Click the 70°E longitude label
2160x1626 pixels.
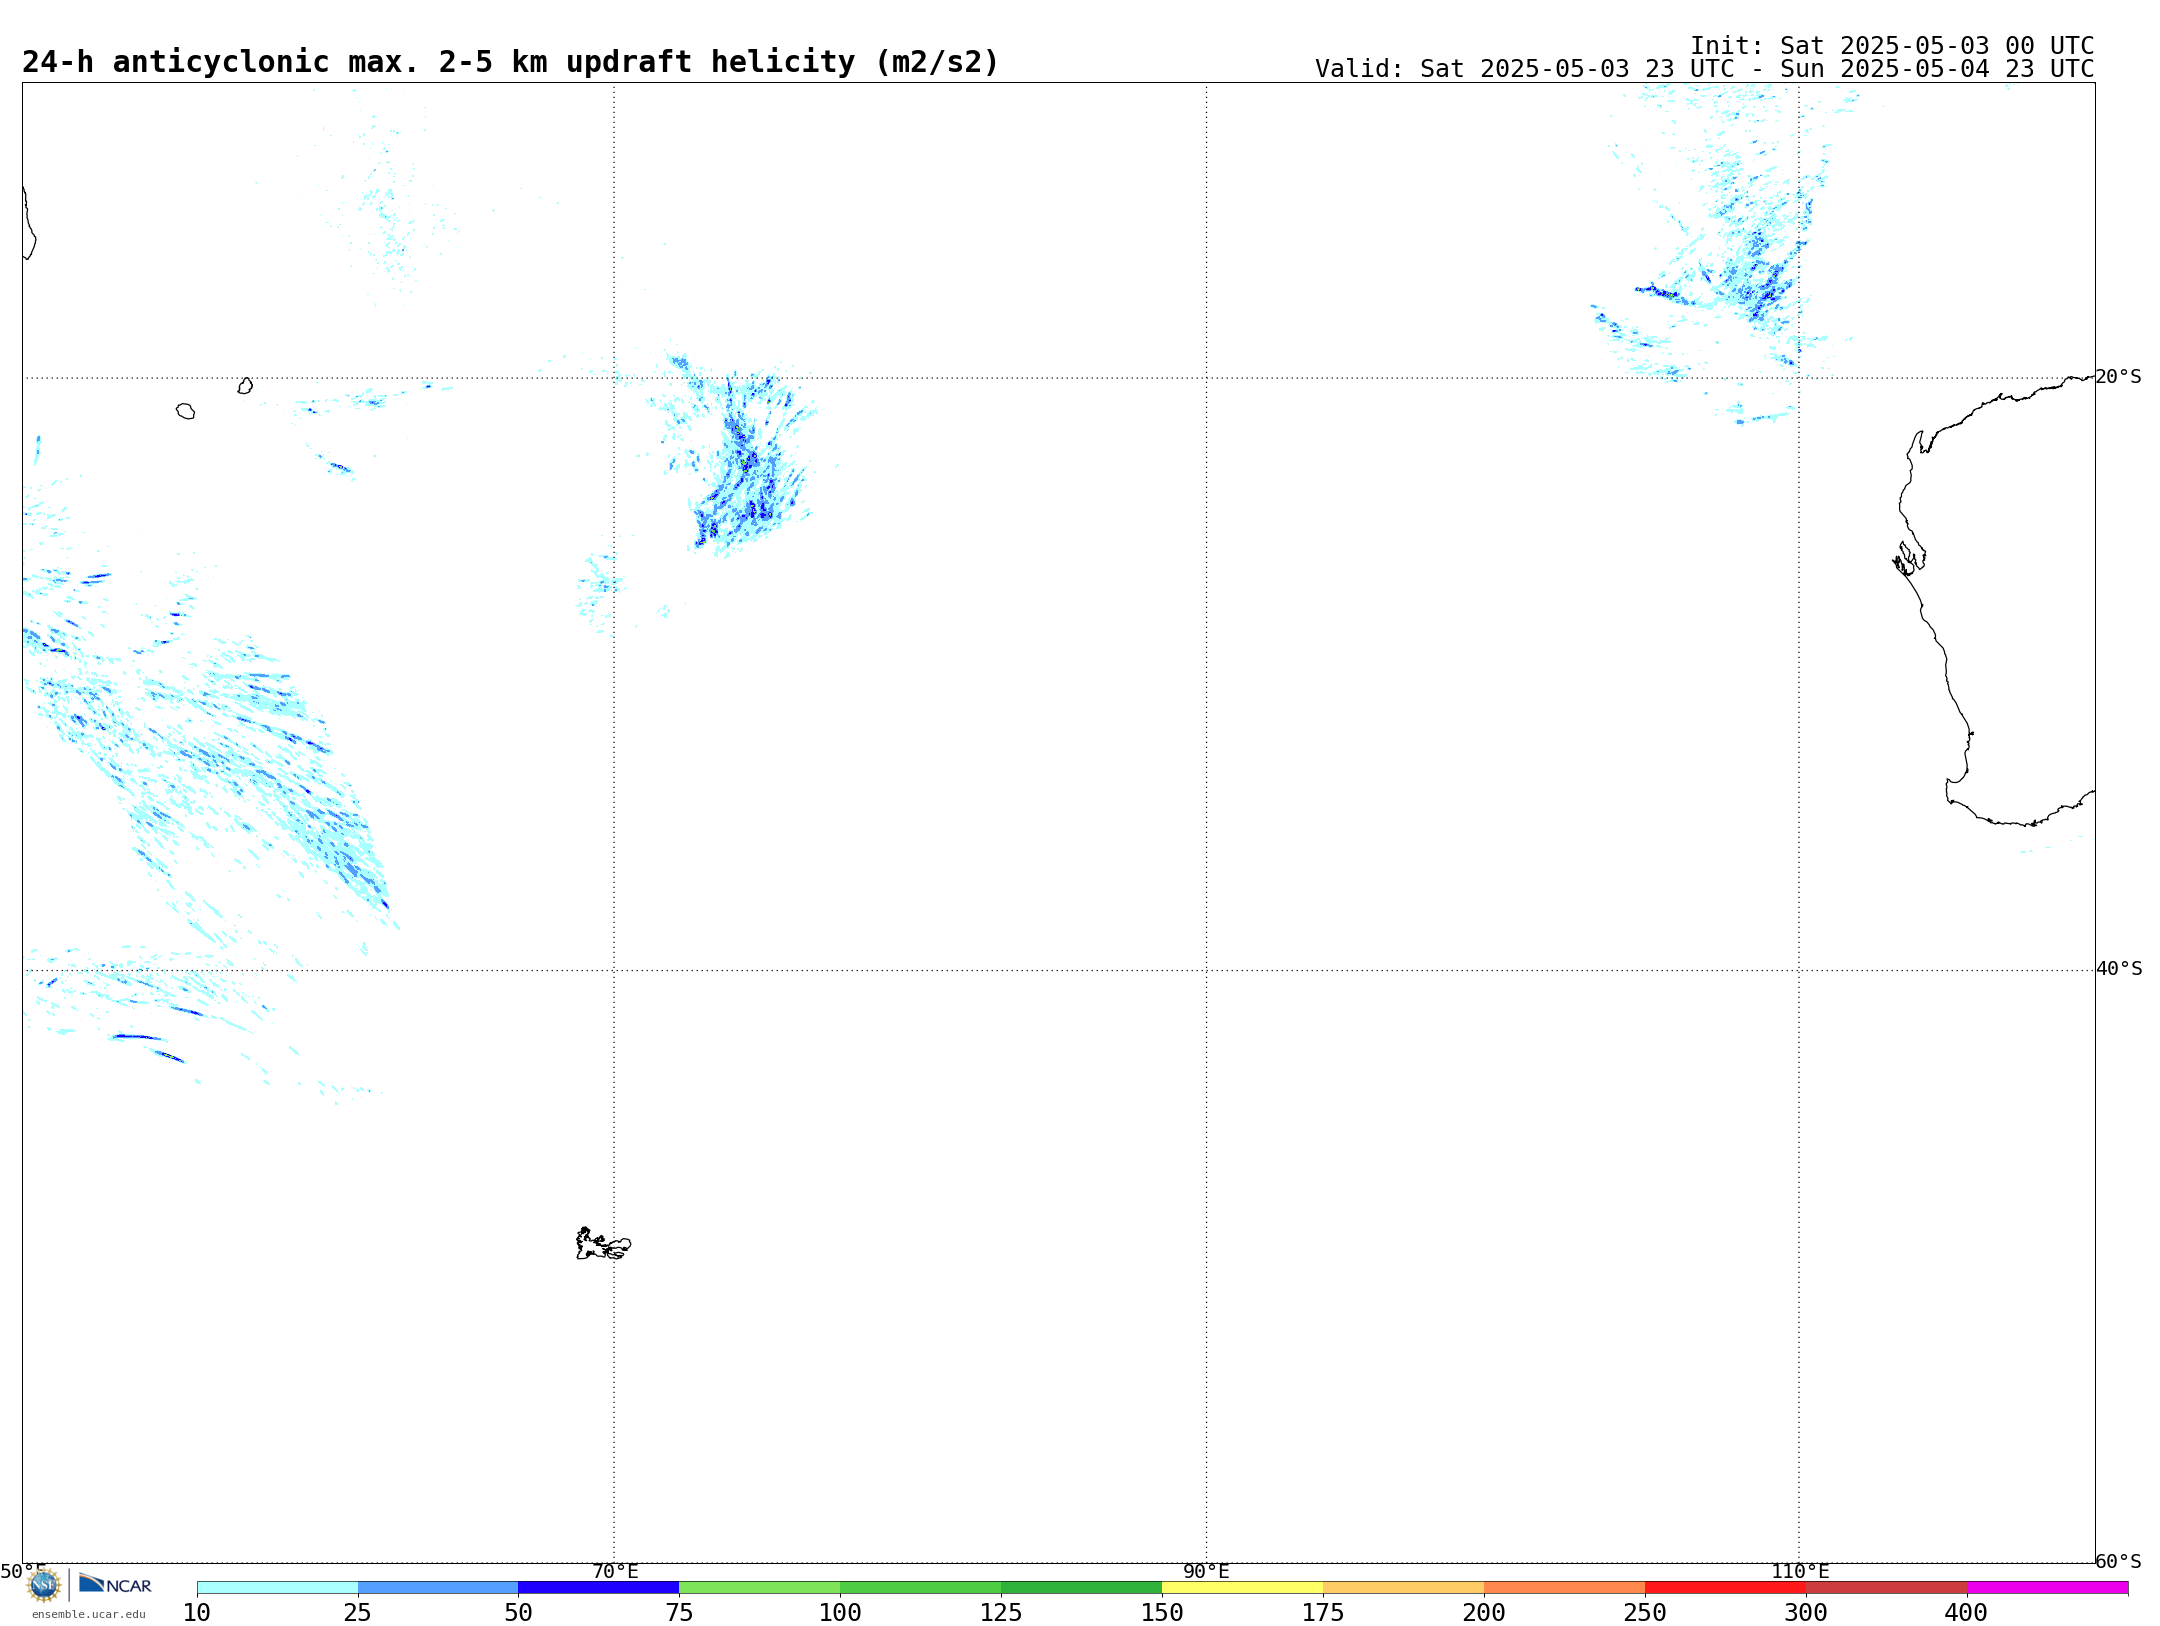615,1572
